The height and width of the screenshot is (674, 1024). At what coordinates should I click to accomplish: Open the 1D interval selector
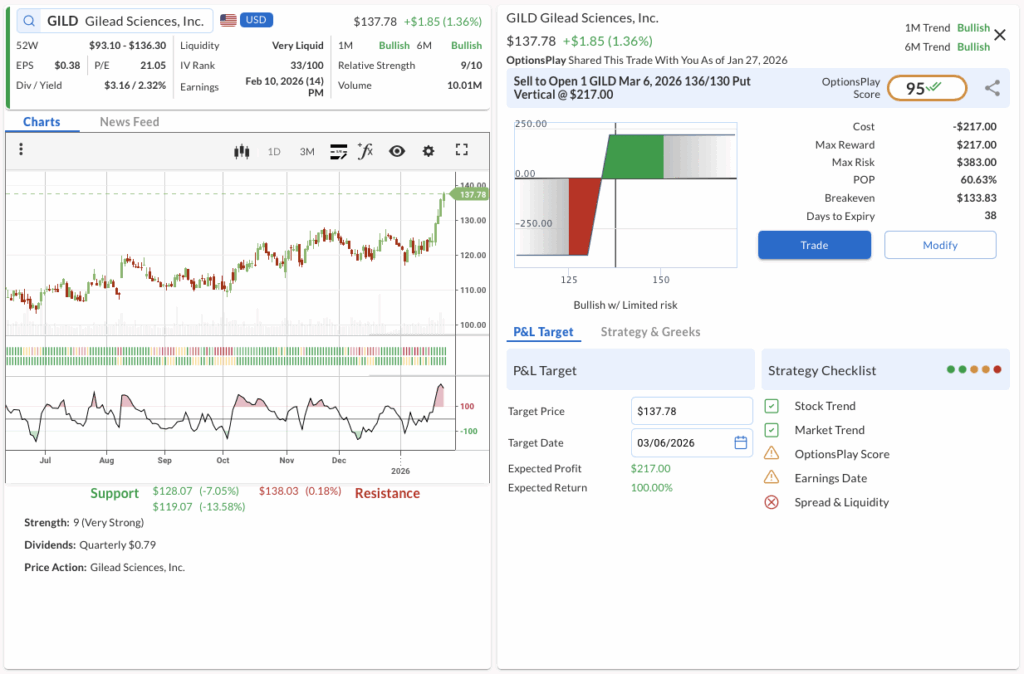pos(274,152)
